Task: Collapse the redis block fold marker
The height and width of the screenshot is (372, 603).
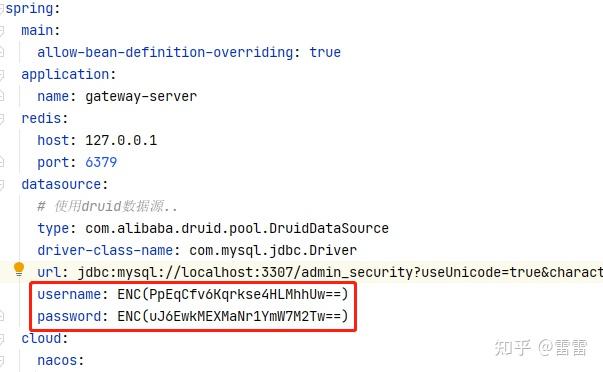Action: tap(2, 119)
